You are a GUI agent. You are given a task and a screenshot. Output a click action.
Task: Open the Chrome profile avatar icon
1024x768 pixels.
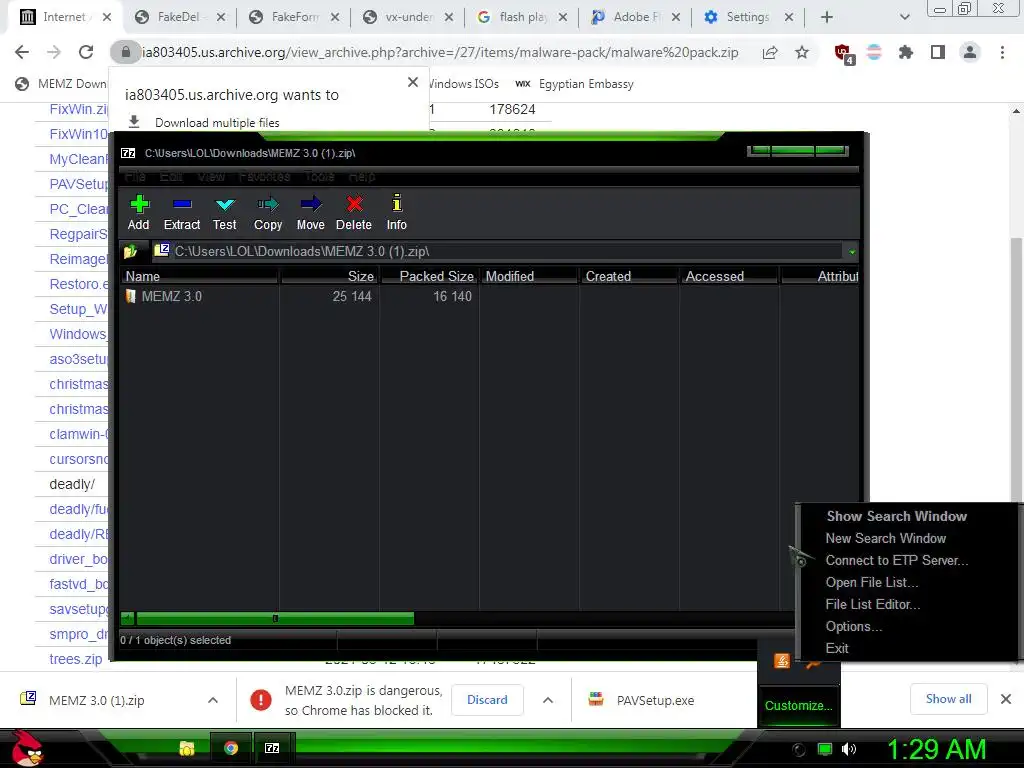click(970, 52)
